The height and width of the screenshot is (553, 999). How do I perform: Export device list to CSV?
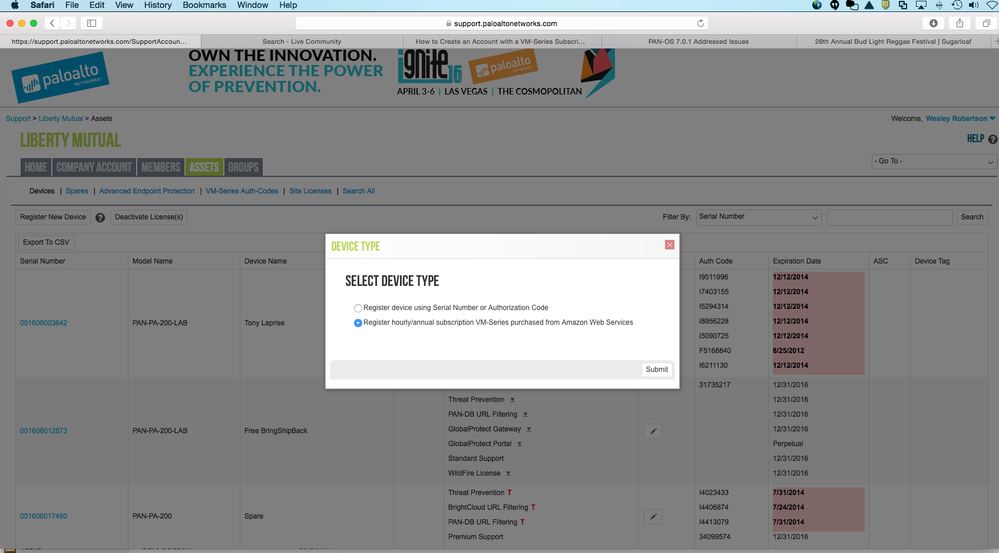pos(46,243)
